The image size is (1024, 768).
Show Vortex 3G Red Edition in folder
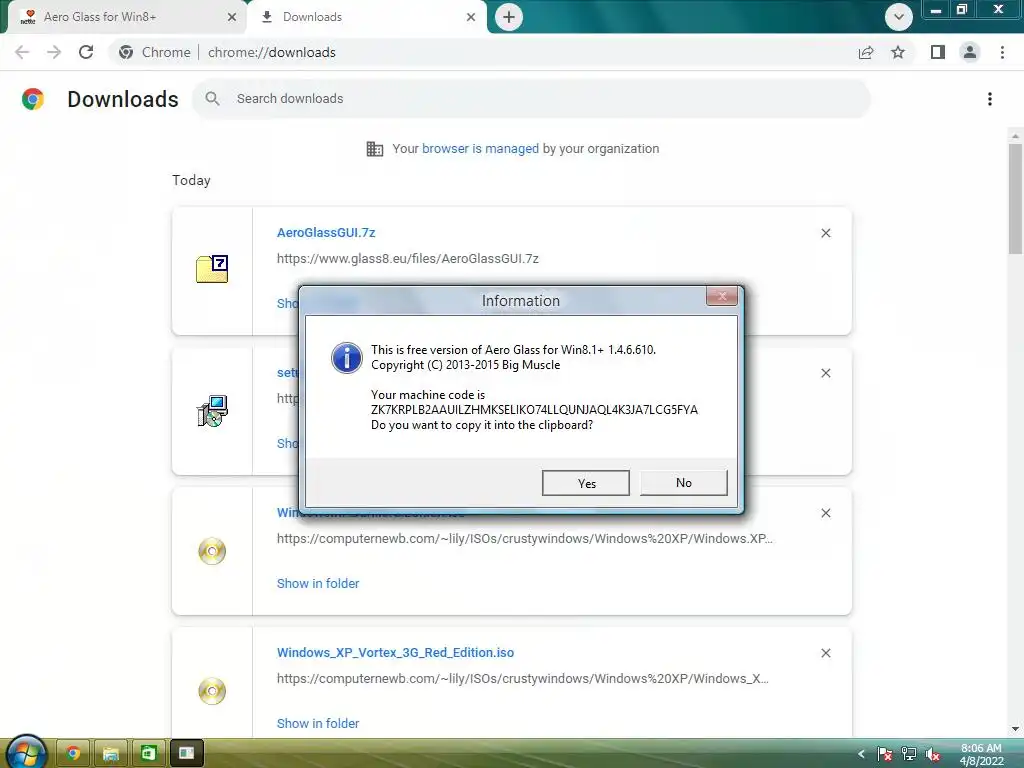(x=318, y=723)
